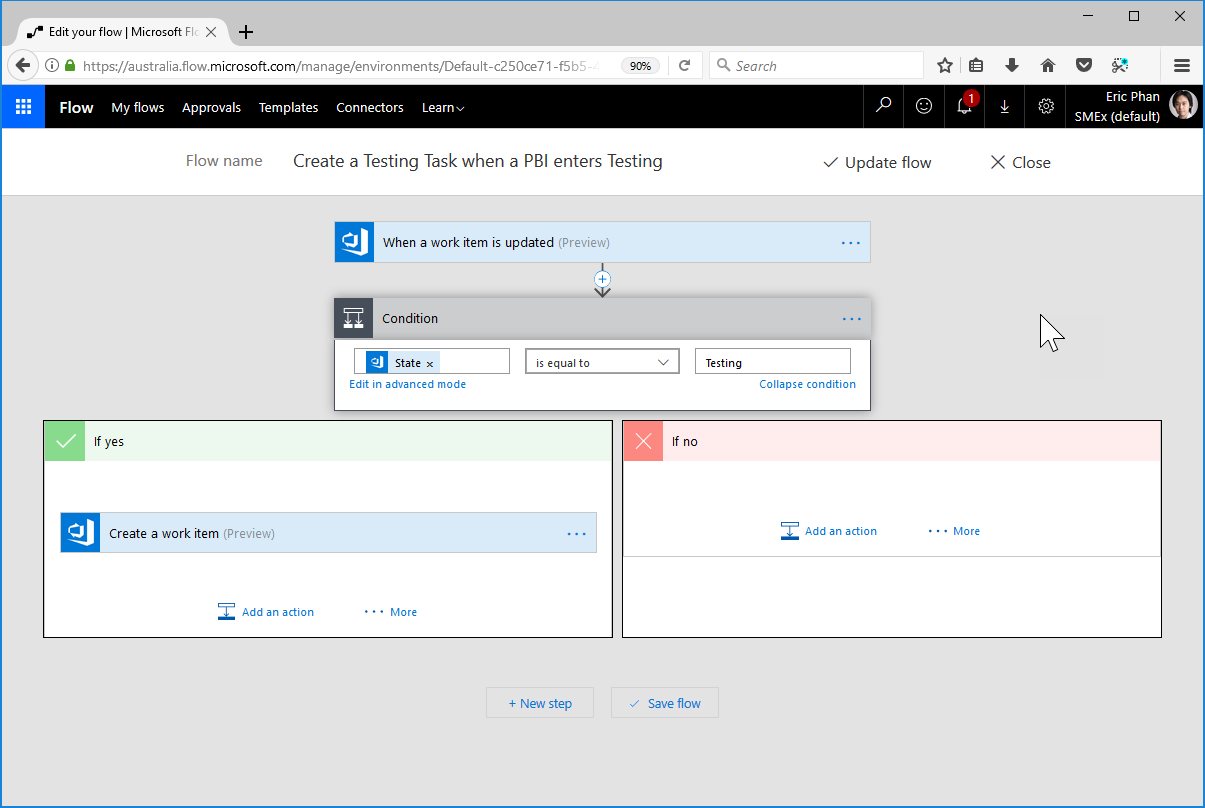Open notifications bell with red badge
Image resolution: width=1205 pixels, height=808 pixels.
coord(964,106)
